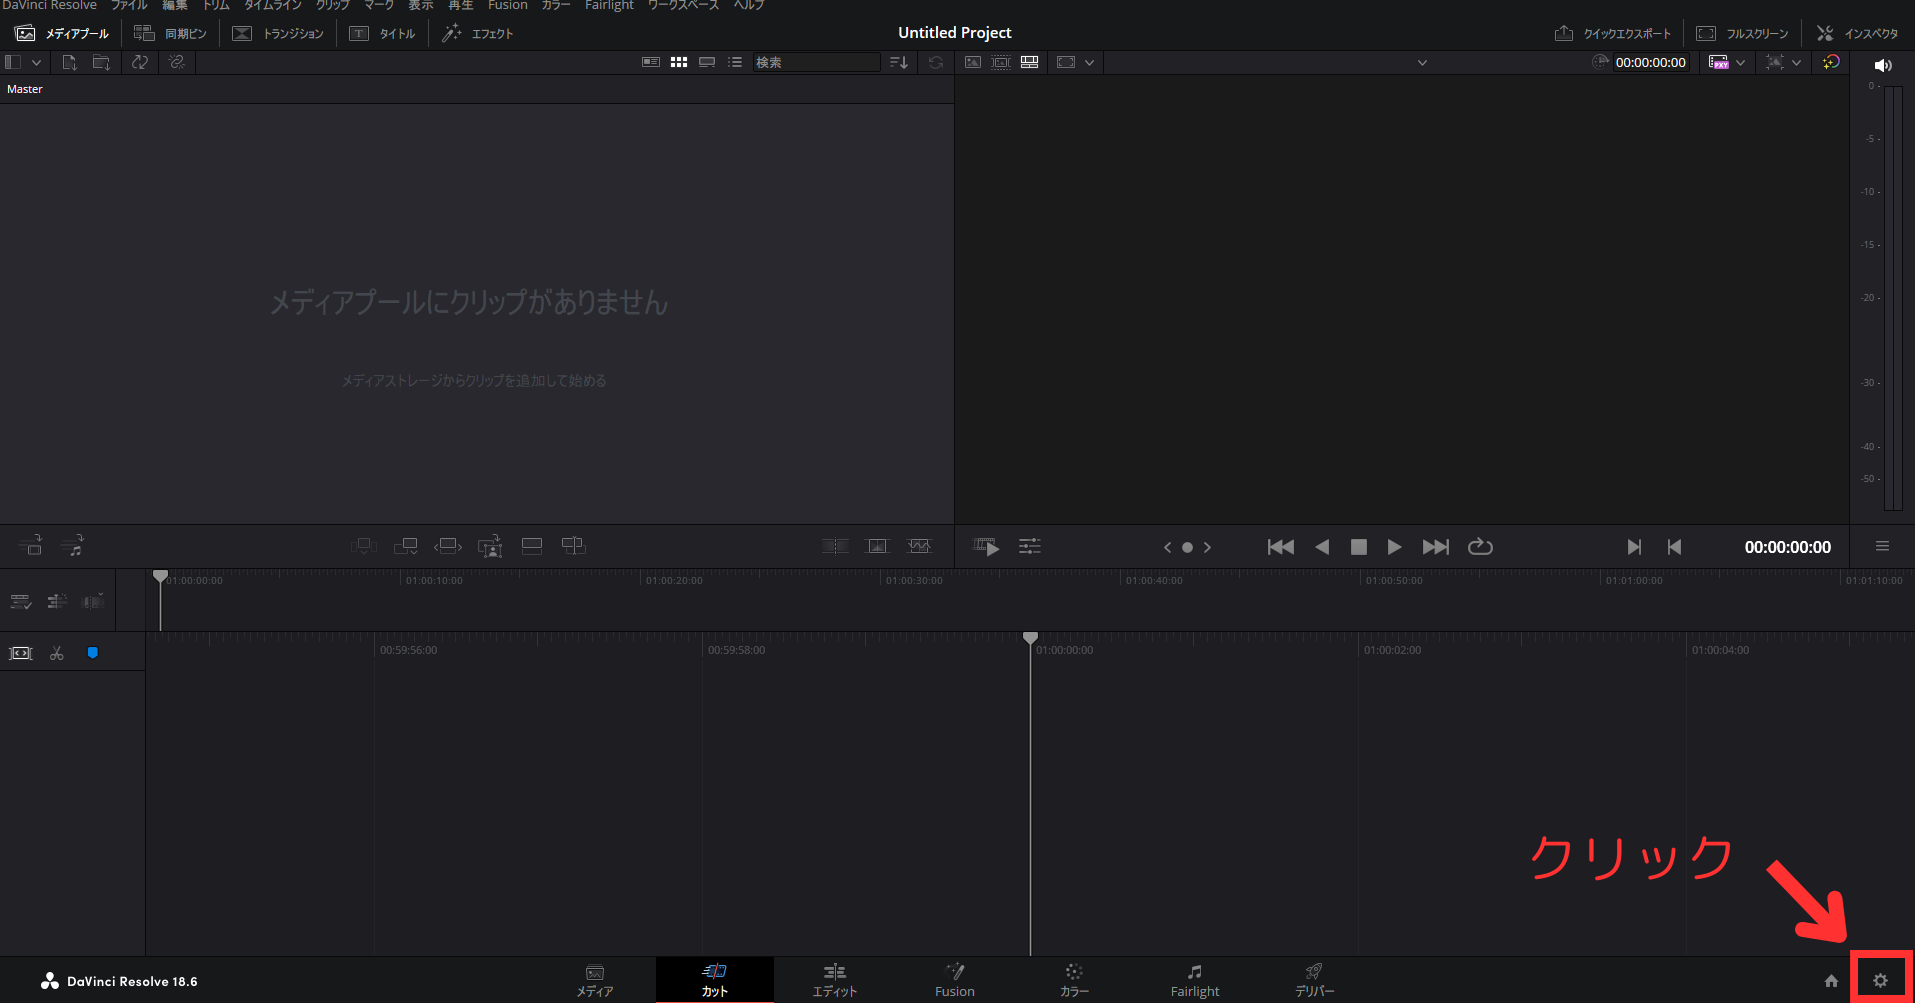Enable loop playback

1480,546
